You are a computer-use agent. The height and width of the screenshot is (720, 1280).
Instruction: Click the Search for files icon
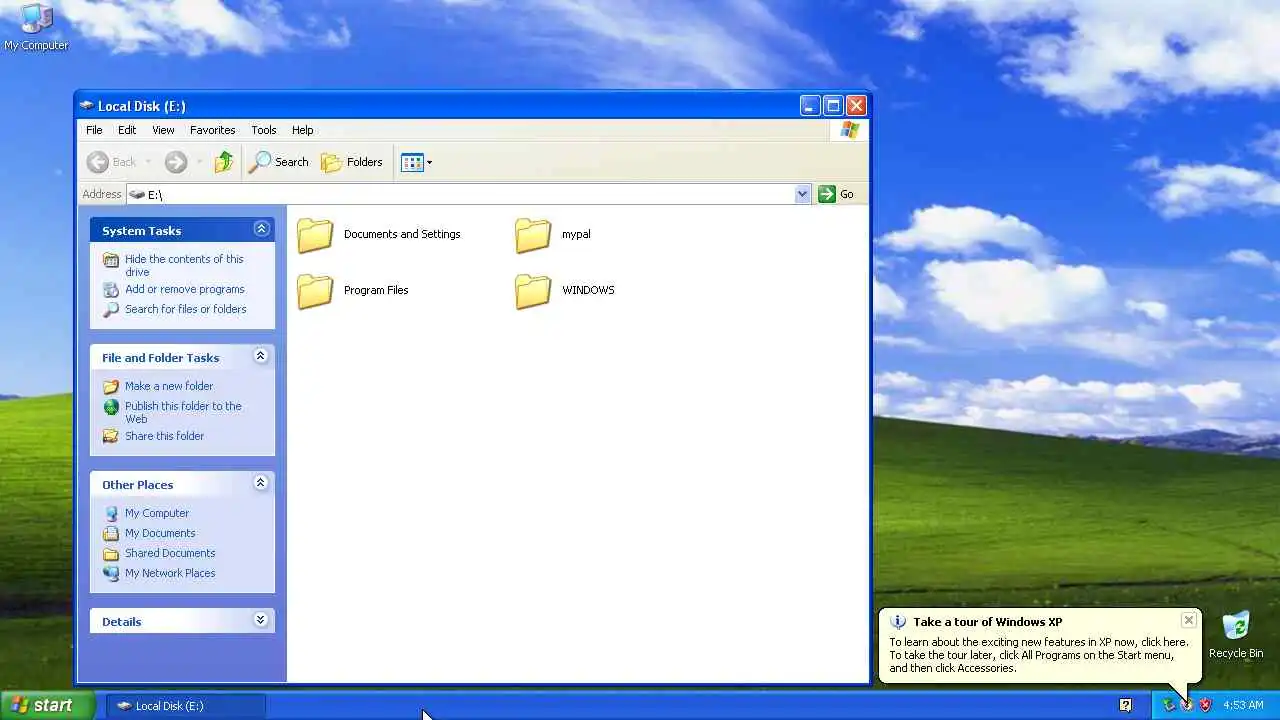click(111, 309)
